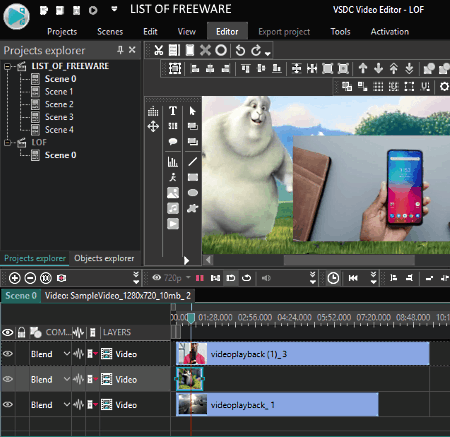Click the 04:24.000 timeline ruler mark
The height and width of the screenshot is (437, 450).
294,317
